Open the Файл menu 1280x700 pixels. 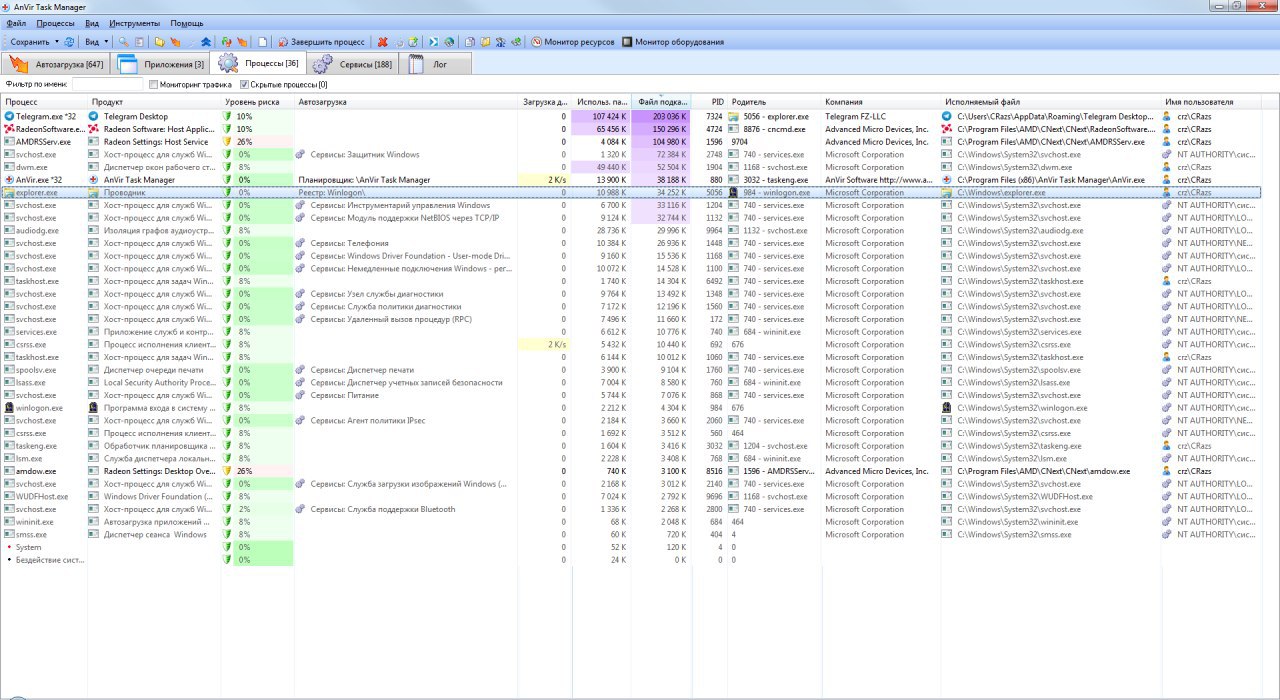click(16, 23)
